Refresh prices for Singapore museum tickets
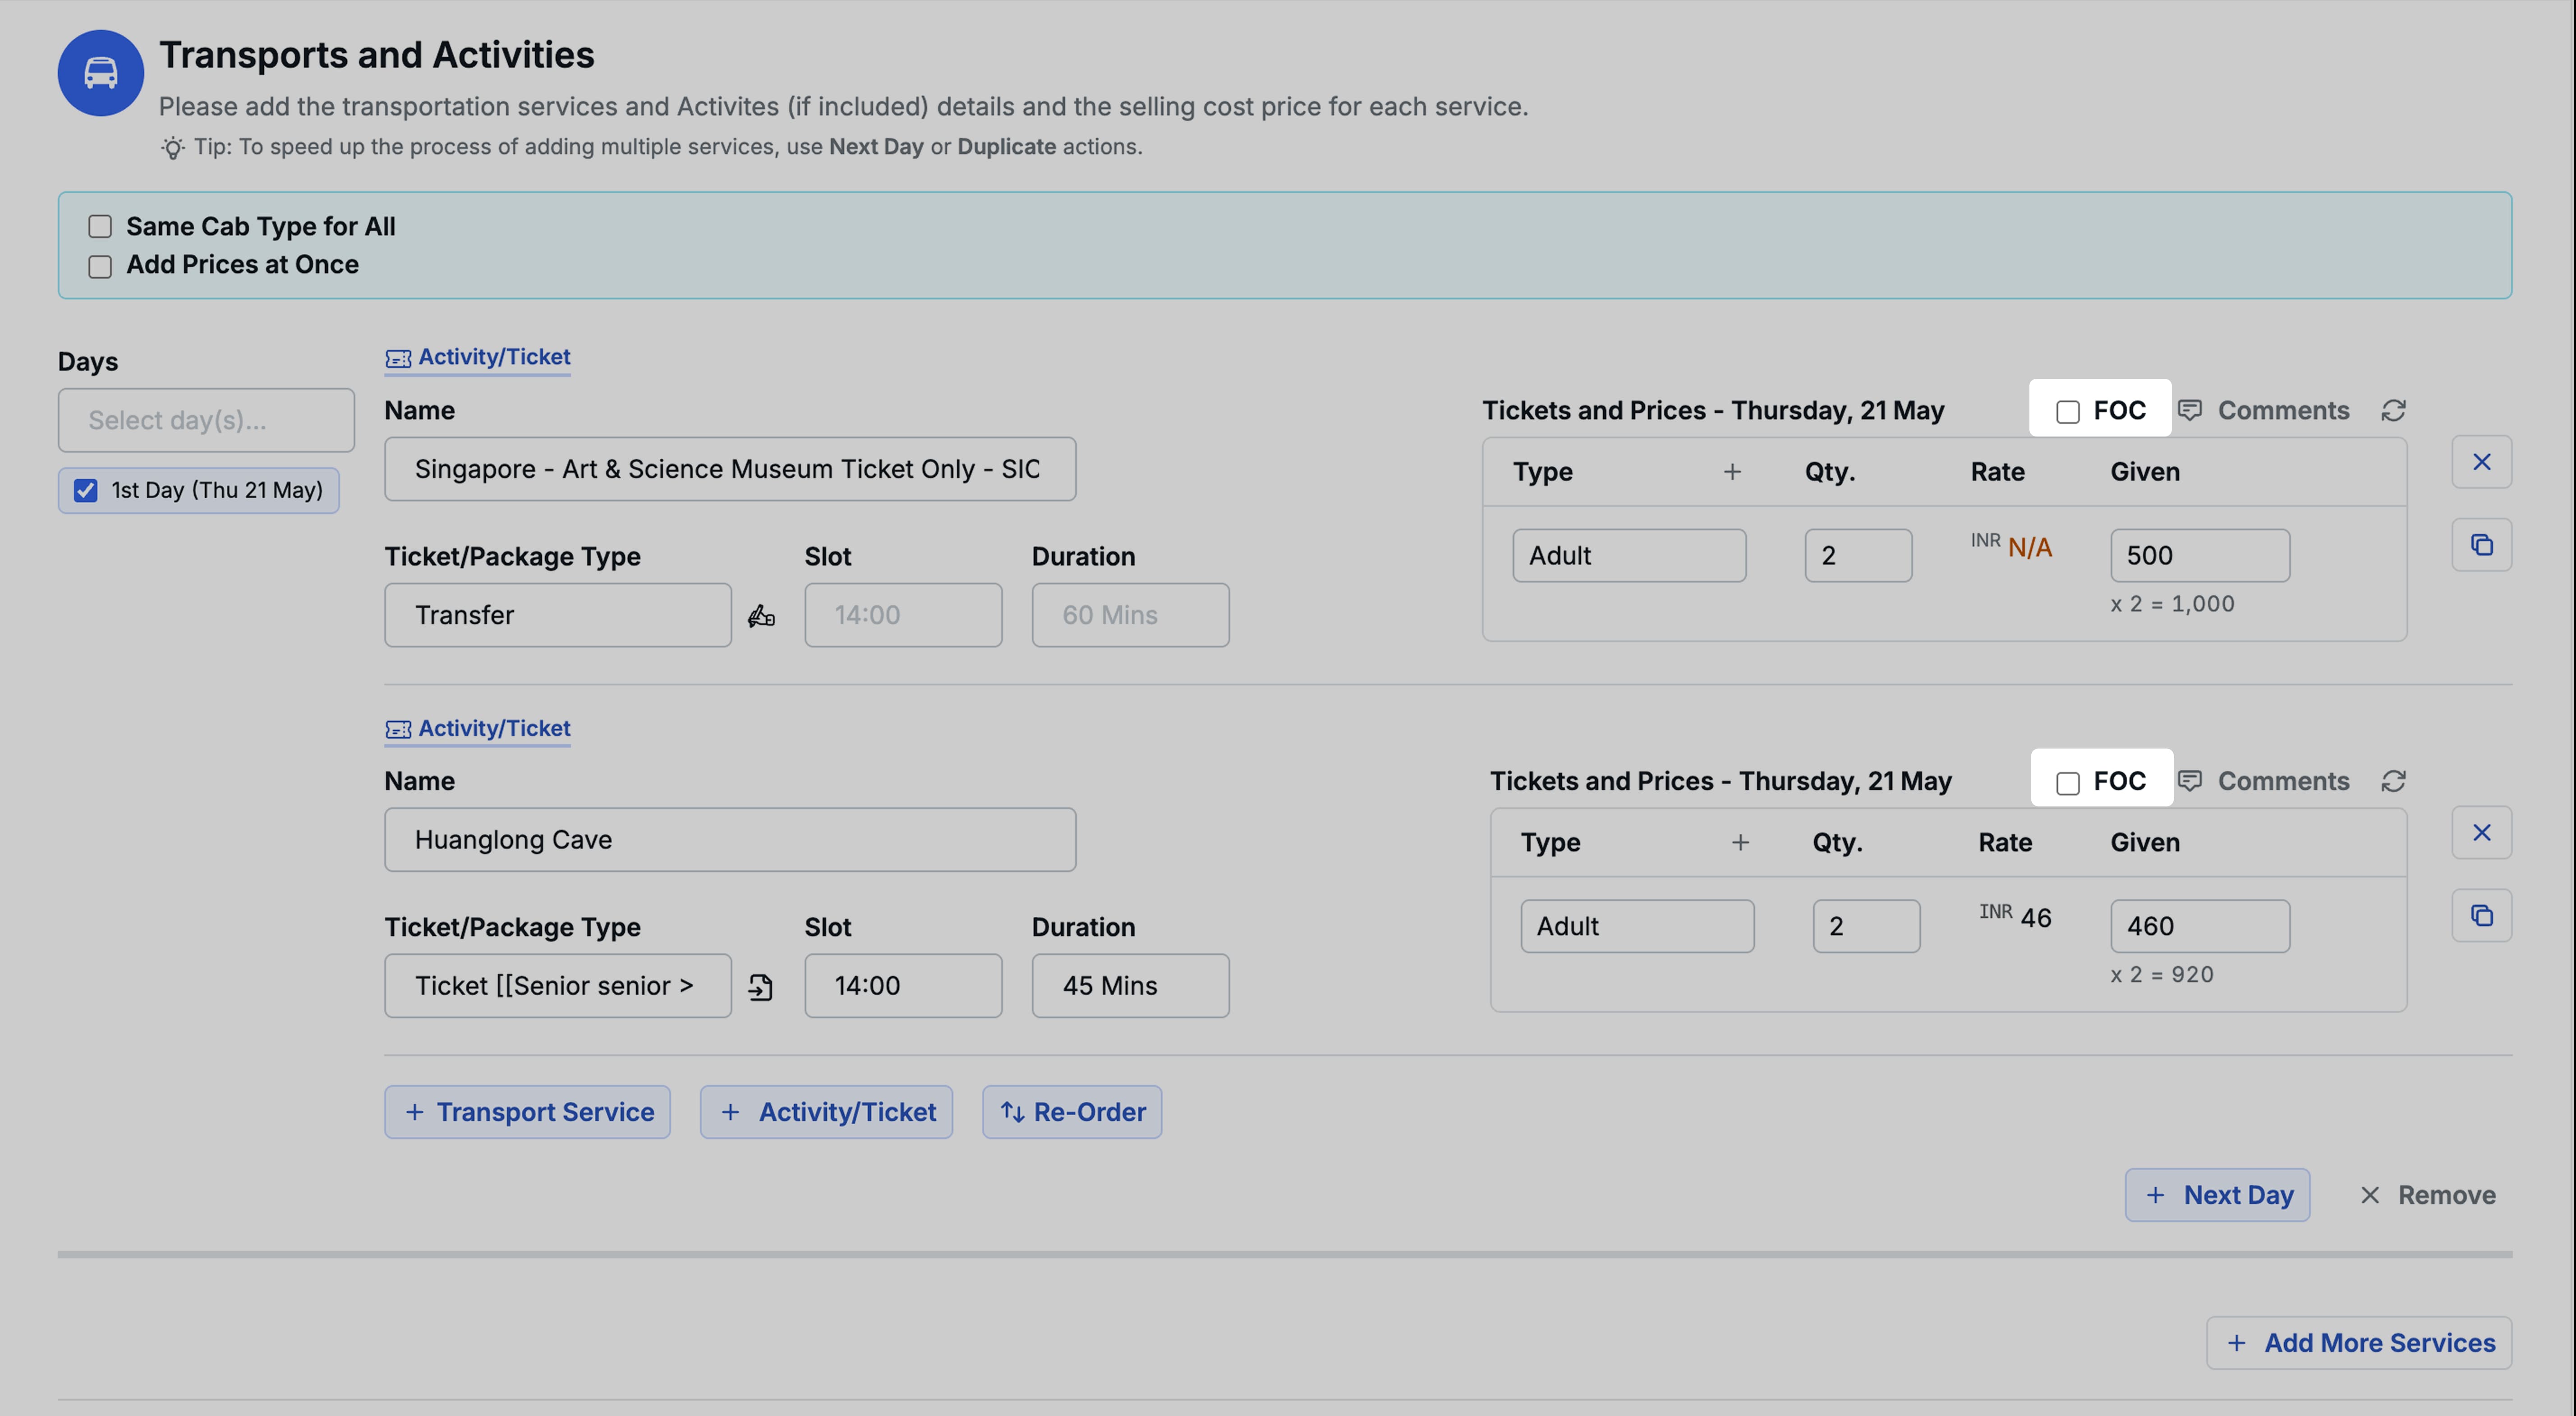2576x1416 pixels. (2393, 411)
